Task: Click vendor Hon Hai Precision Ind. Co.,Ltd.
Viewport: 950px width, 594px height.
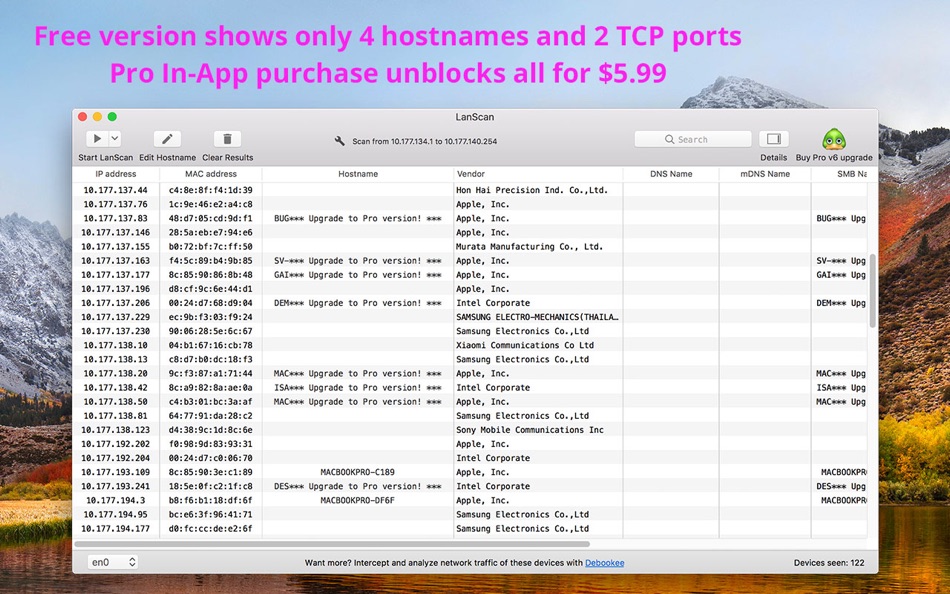Action: pyautogui.click(x=531, y=190)
